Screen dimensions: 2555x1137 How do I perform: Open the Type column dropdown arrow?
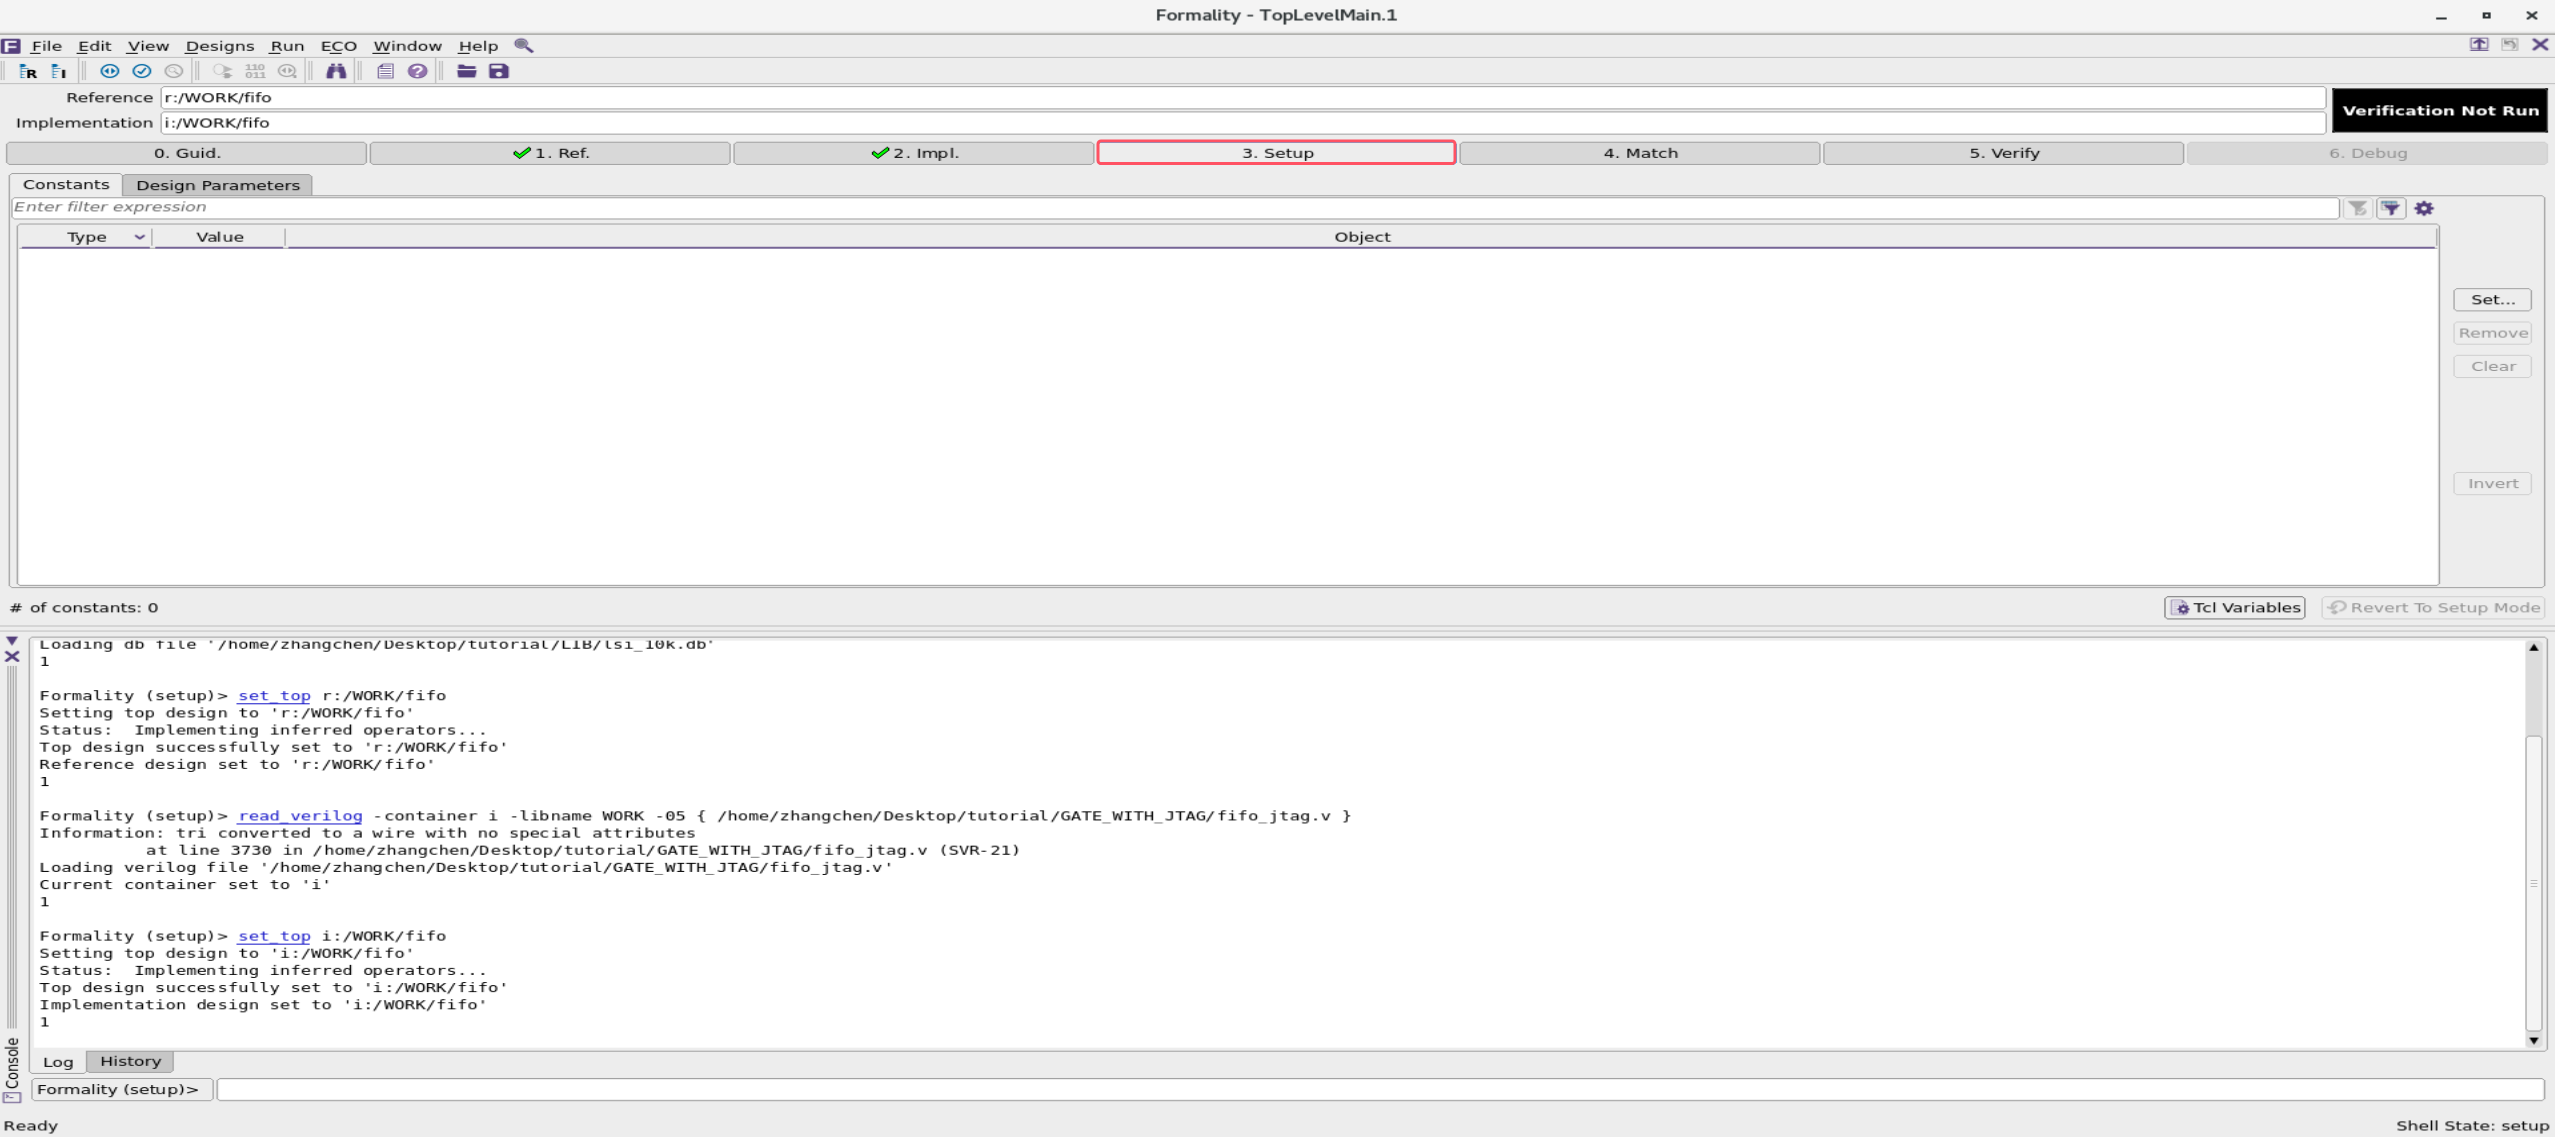(139, 237)
